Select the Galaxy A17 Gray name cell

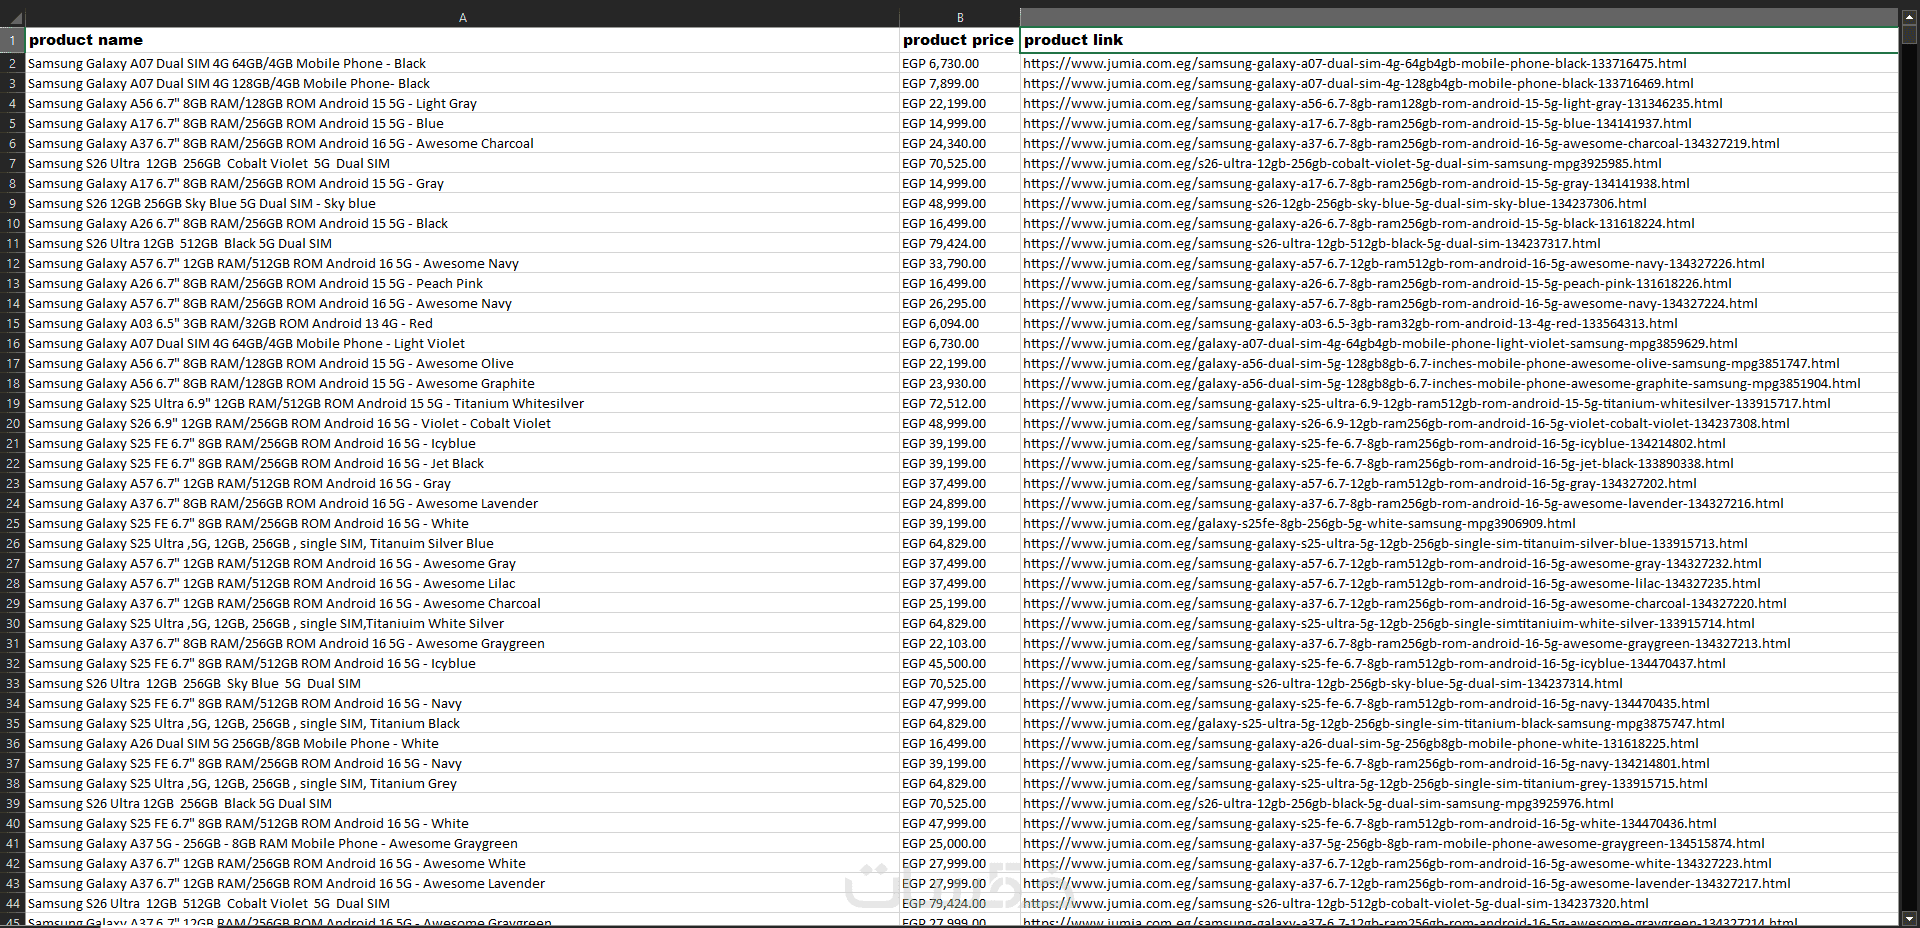click(462, 183)
